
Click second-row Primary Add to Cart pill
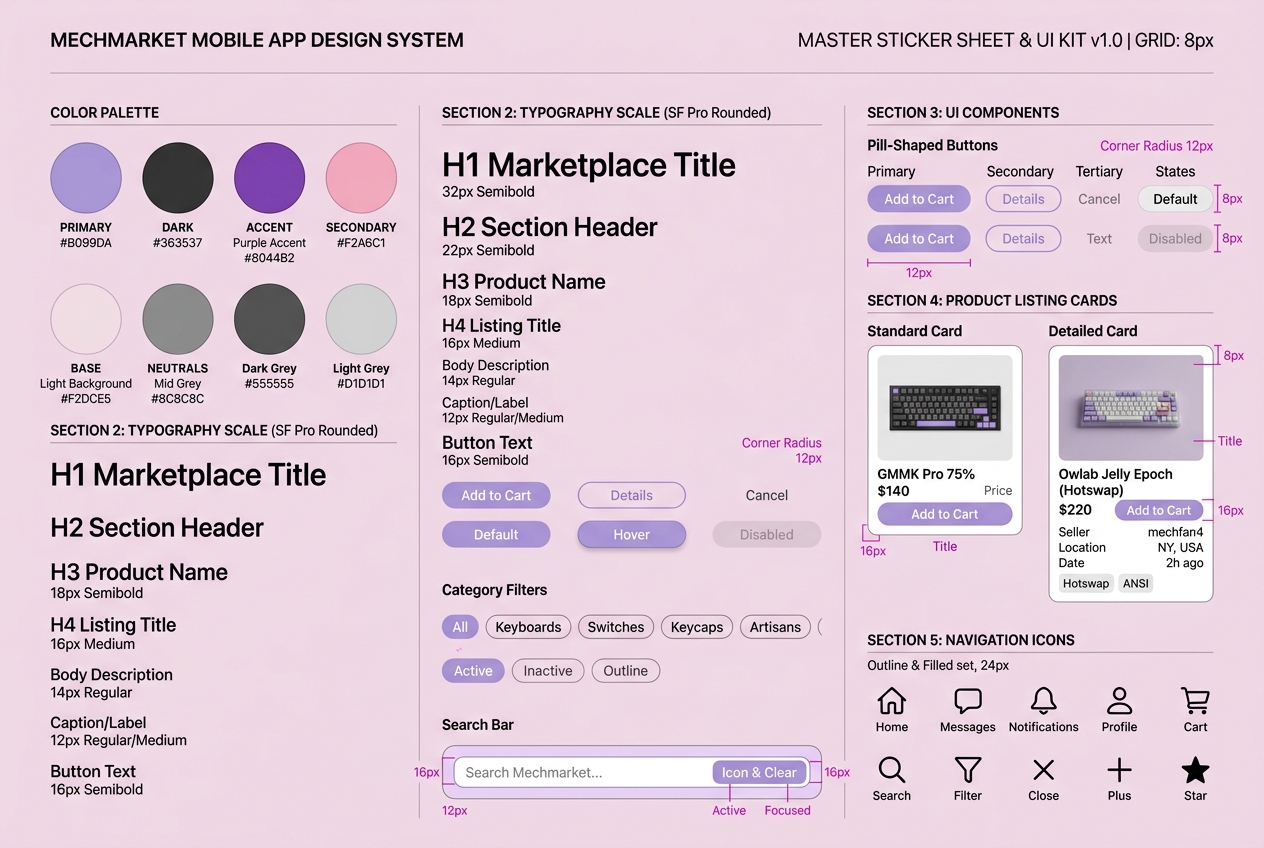(x=919, y=238)
